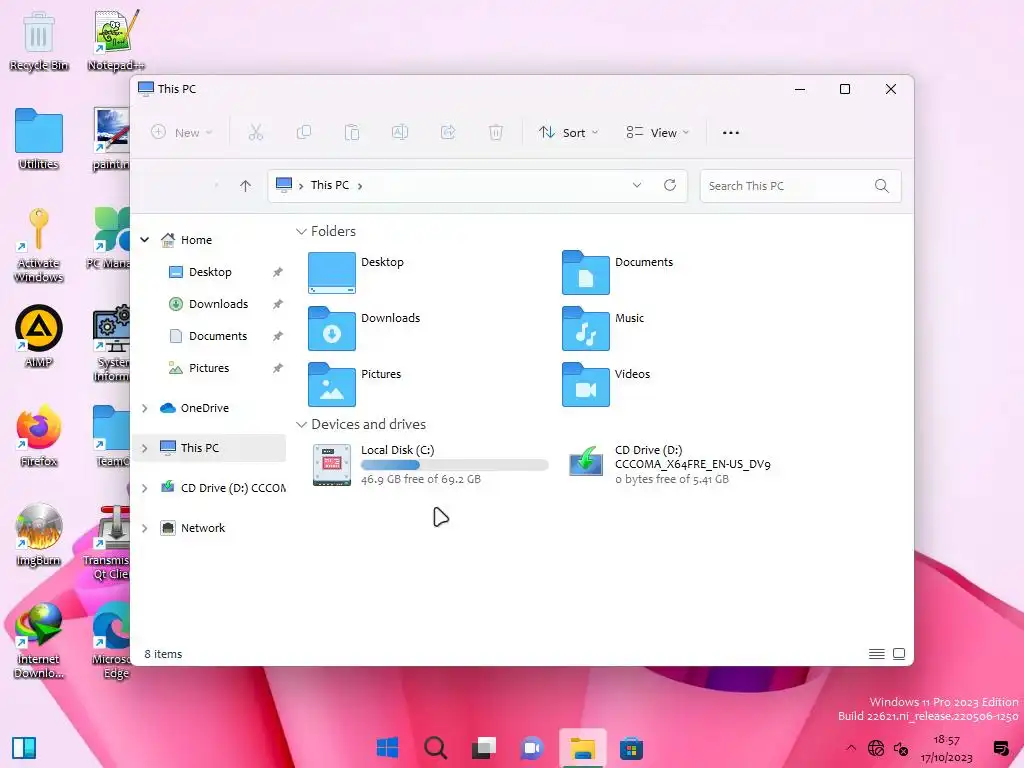
Task: Switch to details view layout icon
Action: pyautogui.click(x=876, y=654)
